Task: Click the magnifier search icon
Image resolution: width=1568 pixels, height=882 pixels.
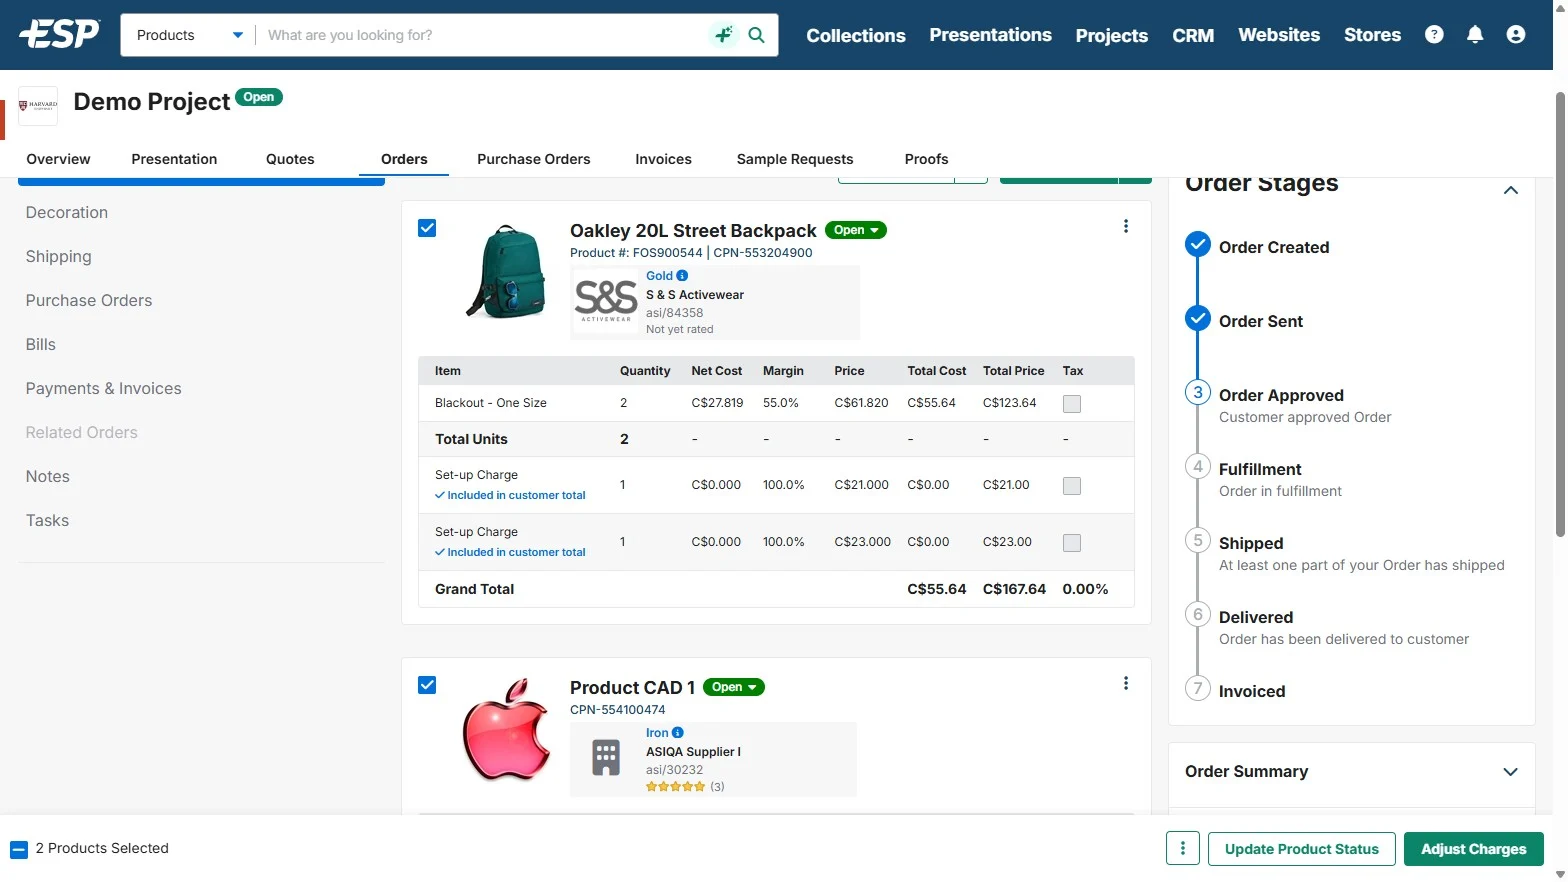Action: (x=757, y=35)
